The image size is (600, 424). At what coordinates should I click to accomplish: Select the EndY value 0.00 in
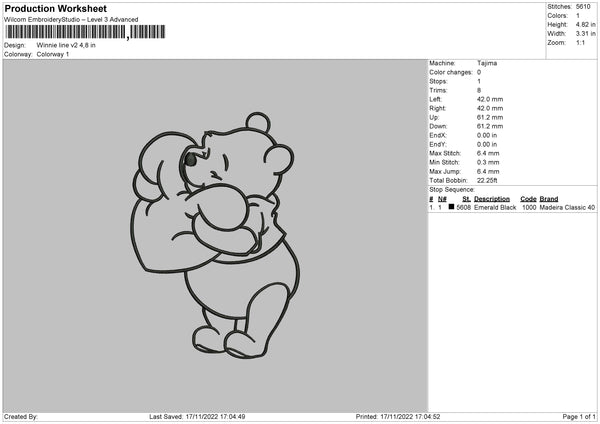[x=487, y=145]
